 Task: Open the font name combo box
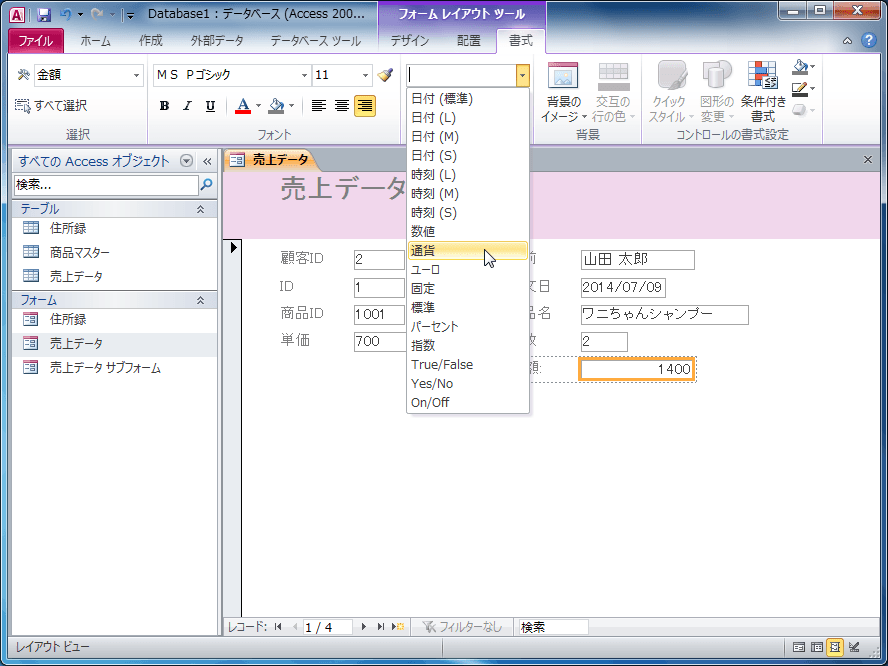coord(232,75)
